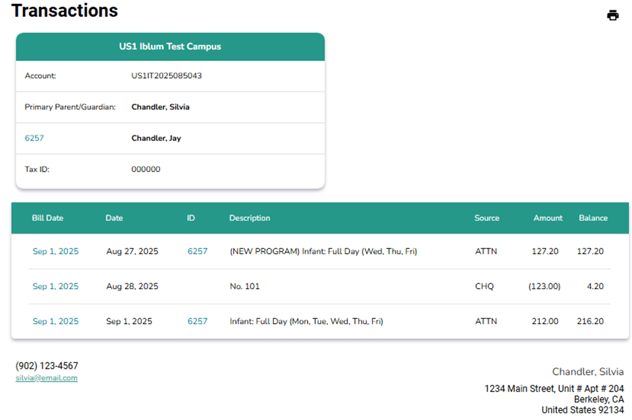This screenshot has height=420, width=632.
Task: Click primary guardian name Chandler, Silvia
Action: click(x=160, y=107)
